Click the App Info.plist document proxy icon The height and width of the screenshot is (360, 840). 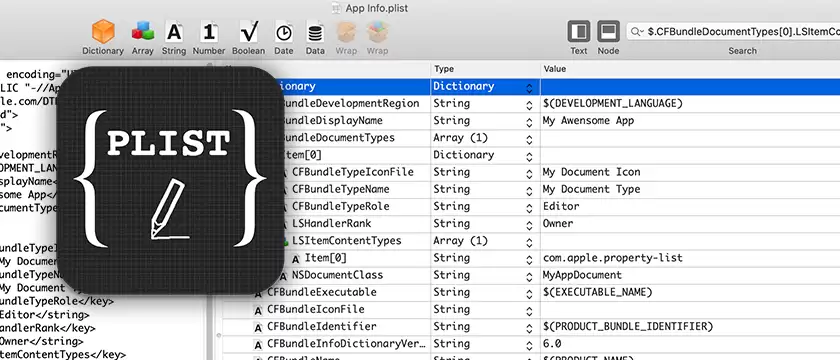(336, 8)
